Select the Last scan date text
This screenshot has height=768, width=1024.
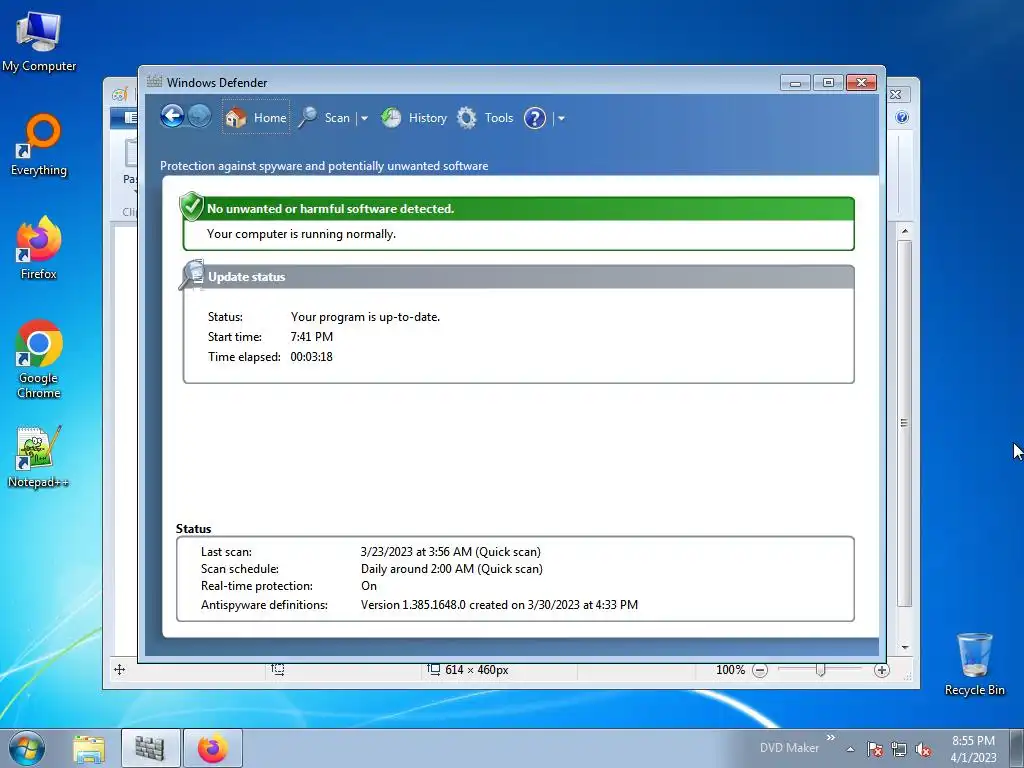[451, 552]
